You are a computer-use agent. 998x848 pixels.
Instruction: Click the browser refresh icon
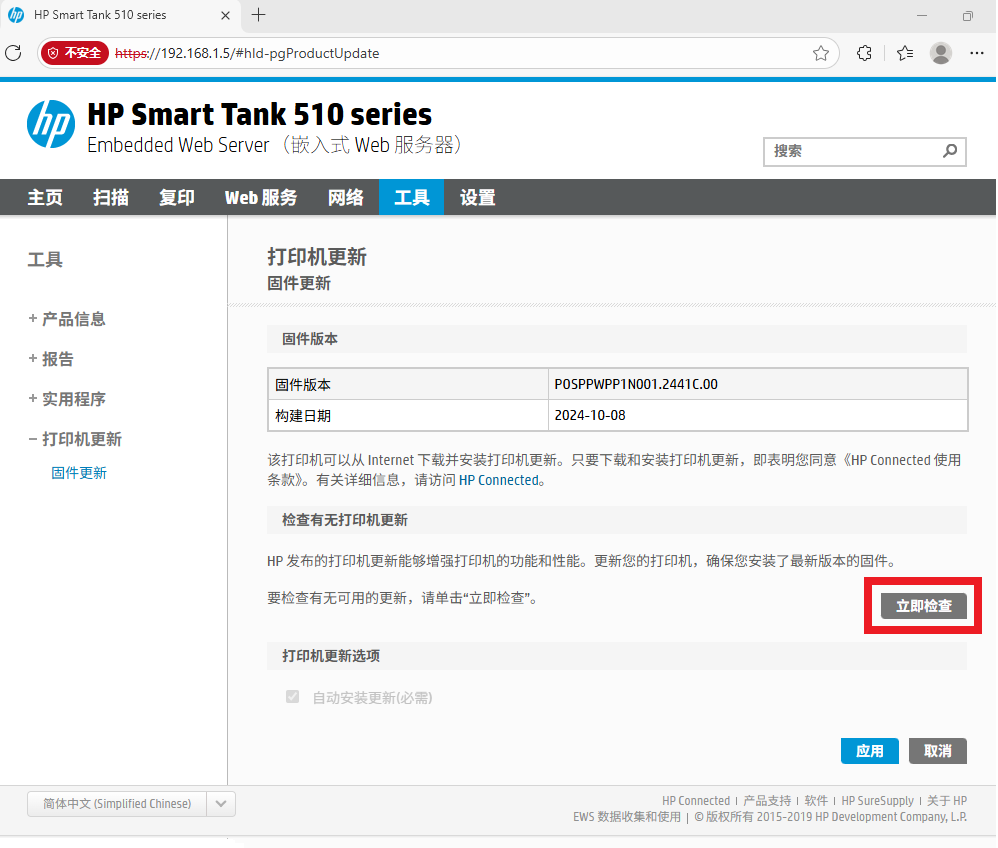[x=14, y=53]
